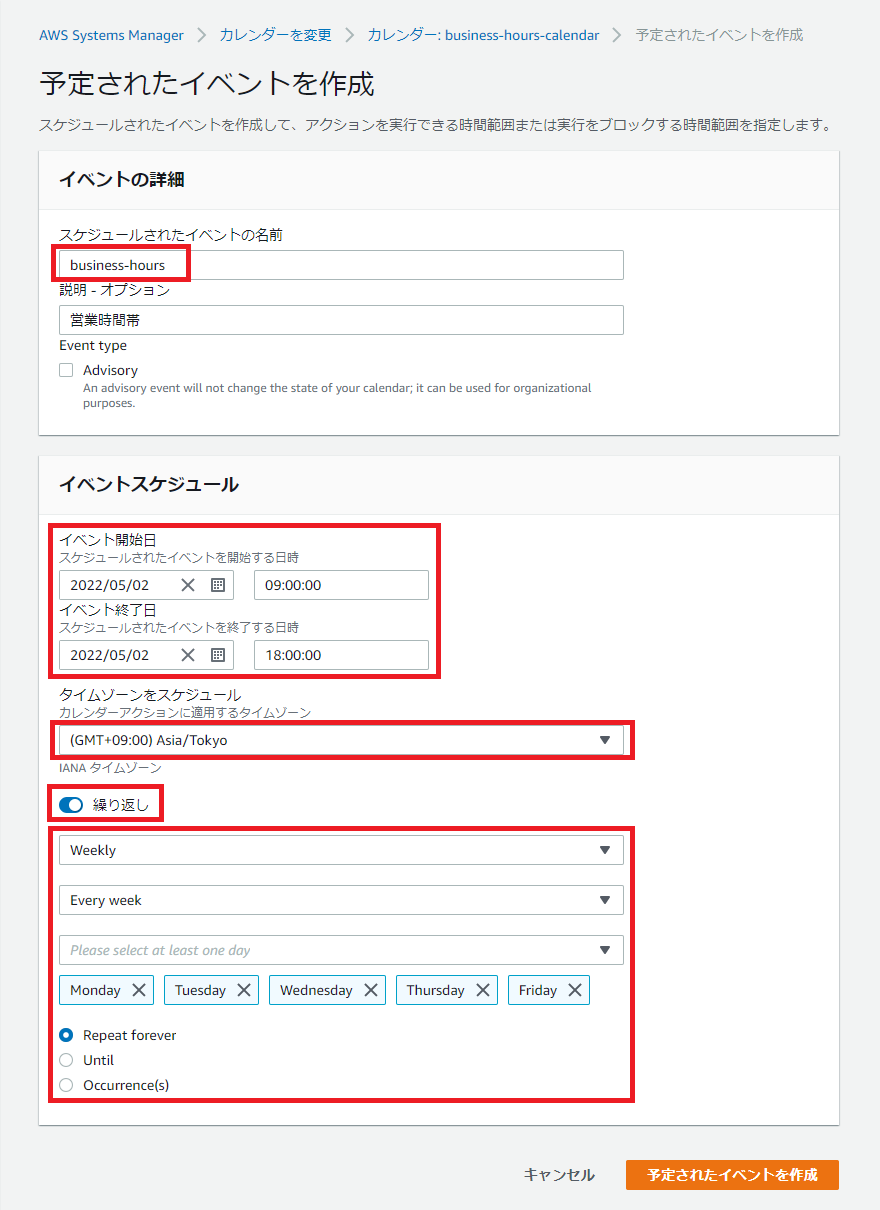
Task: Remove the Friday day tag
Action: pyautogui.click(x=575, y=990)
